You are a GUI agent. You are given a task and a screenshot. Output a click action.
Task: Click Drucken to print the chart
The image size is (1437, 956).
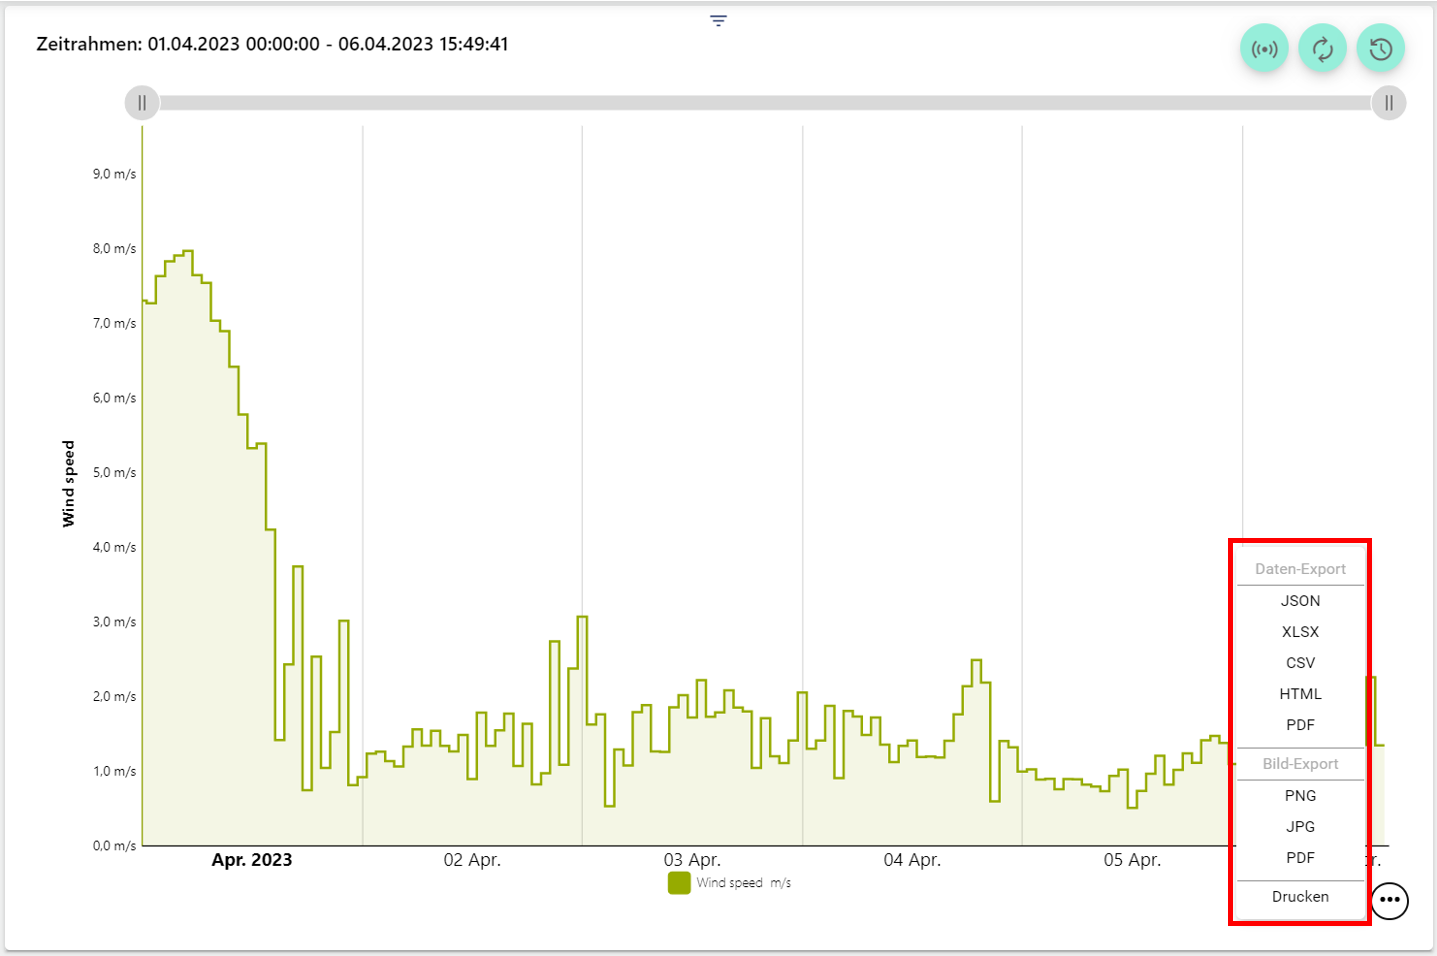click(1300, 897)
